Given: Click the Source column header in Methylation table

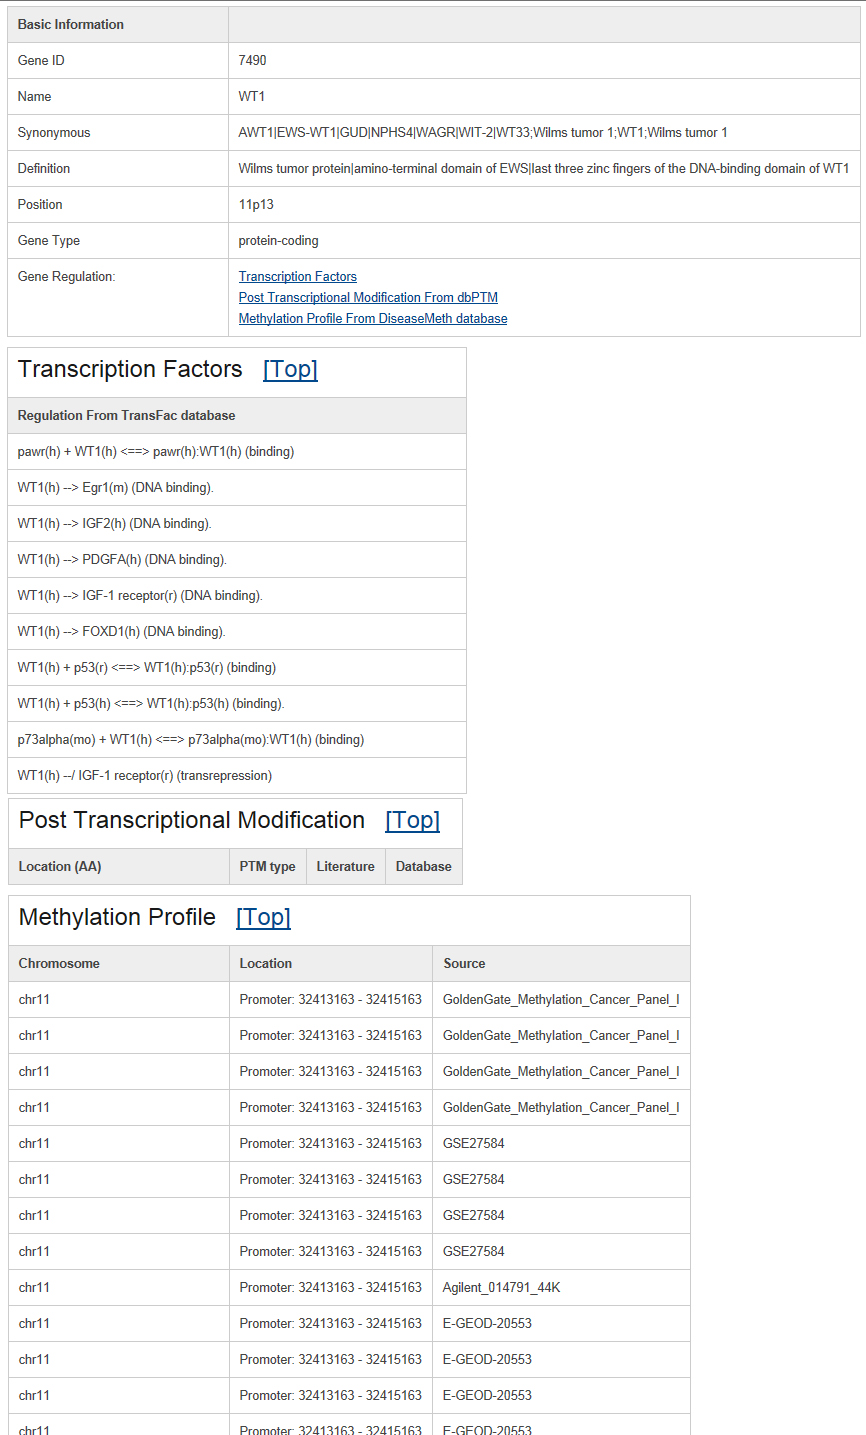Looking at the screenshot, I should (x=562, y=964).
